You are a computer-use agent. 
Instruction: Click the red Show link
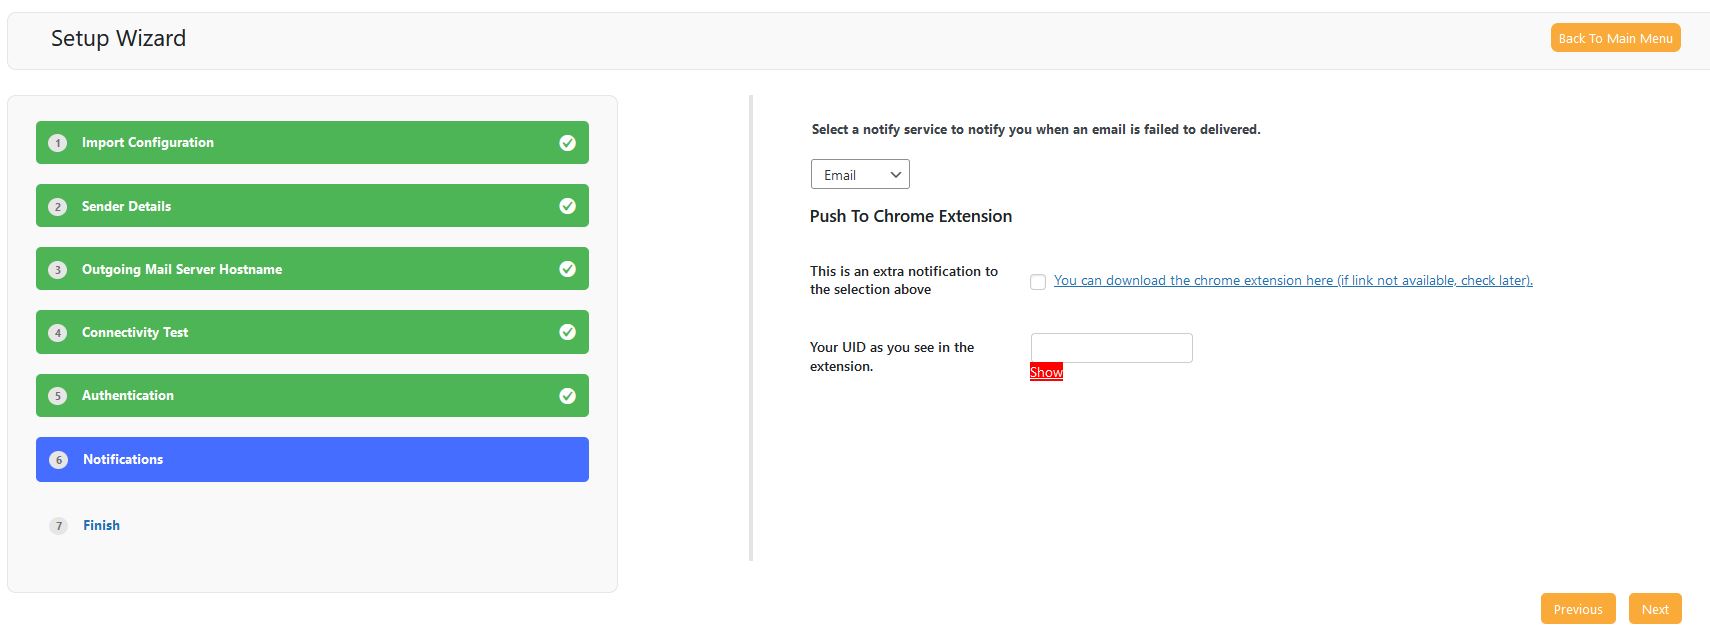[1046, 372]
